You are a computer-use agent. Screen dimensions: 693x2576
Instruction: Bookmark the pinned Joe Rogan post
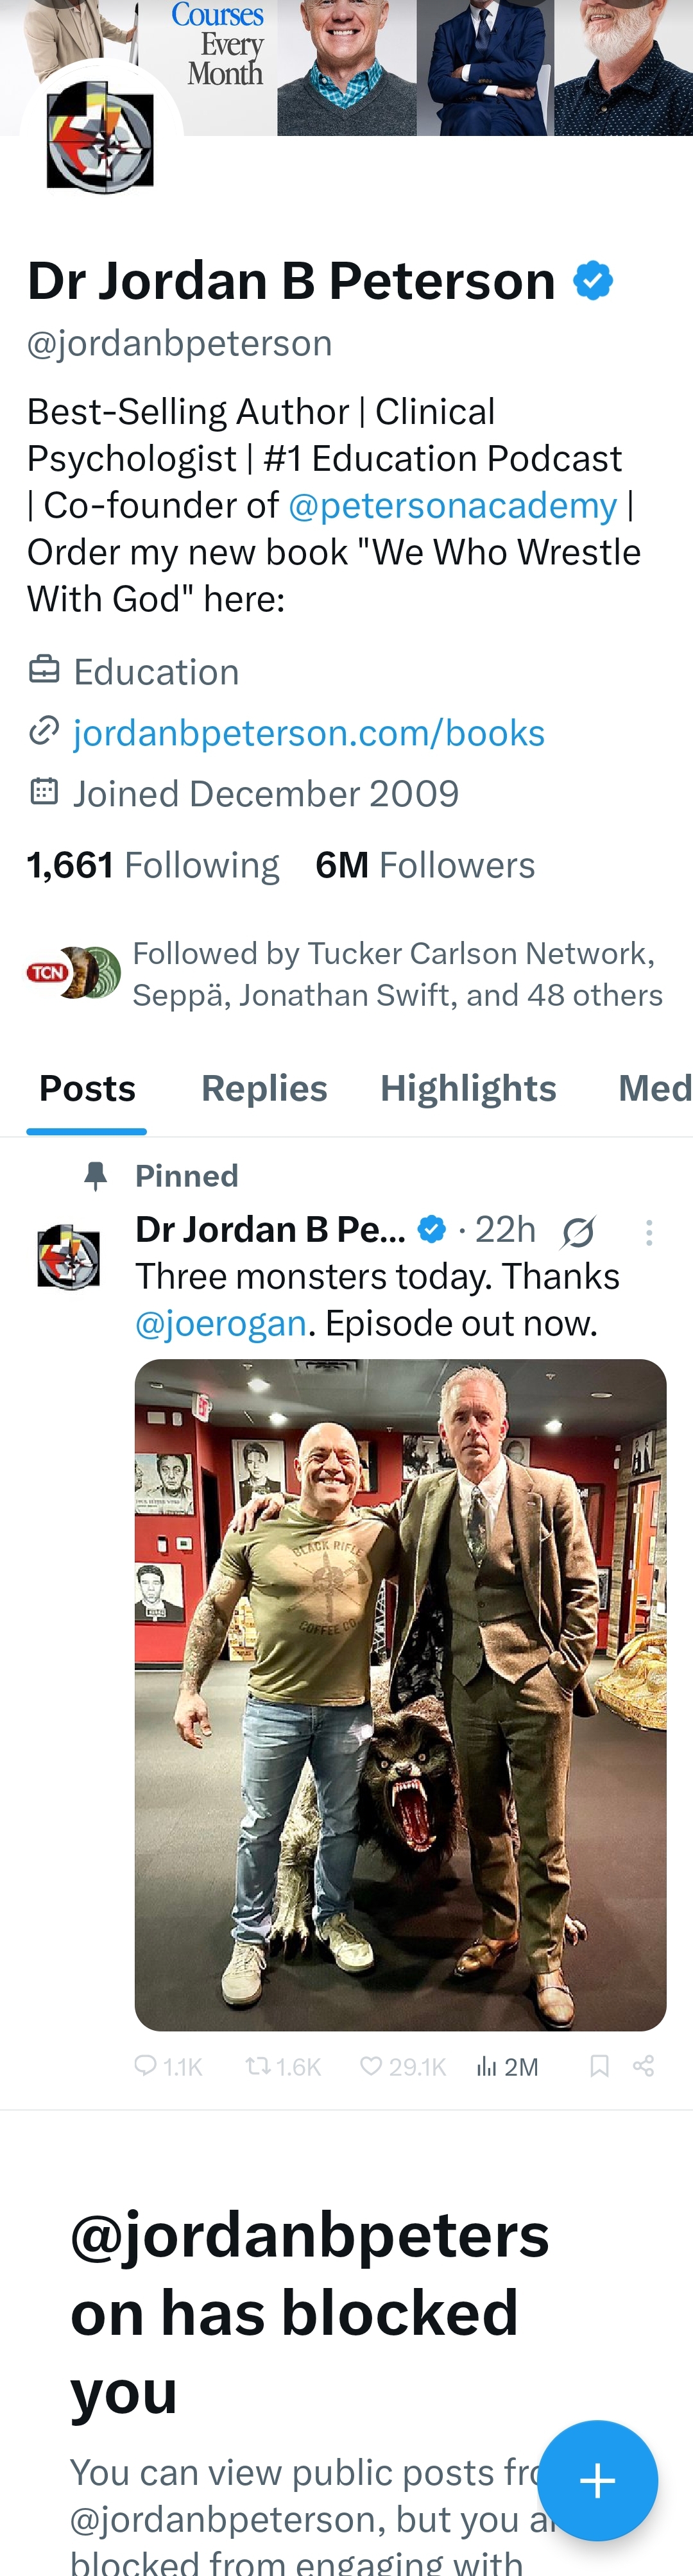[x=599, y=2066]
